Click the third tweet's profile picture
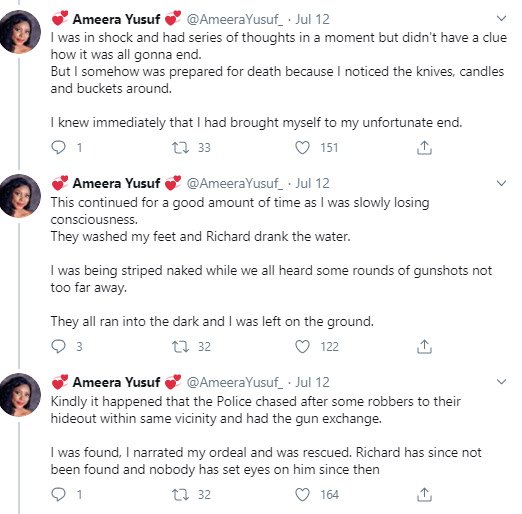Screen dimensions: 522x514 coord(20,395)
